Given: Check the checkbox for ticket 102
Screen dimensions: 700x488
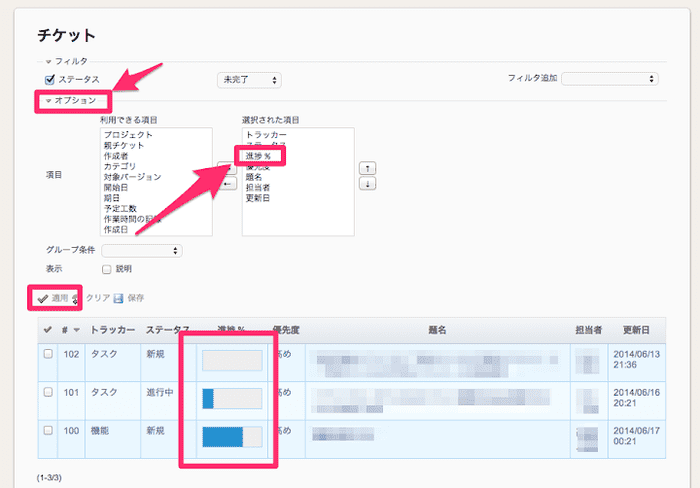Looking at the screenshot, I should click(48, 354).
